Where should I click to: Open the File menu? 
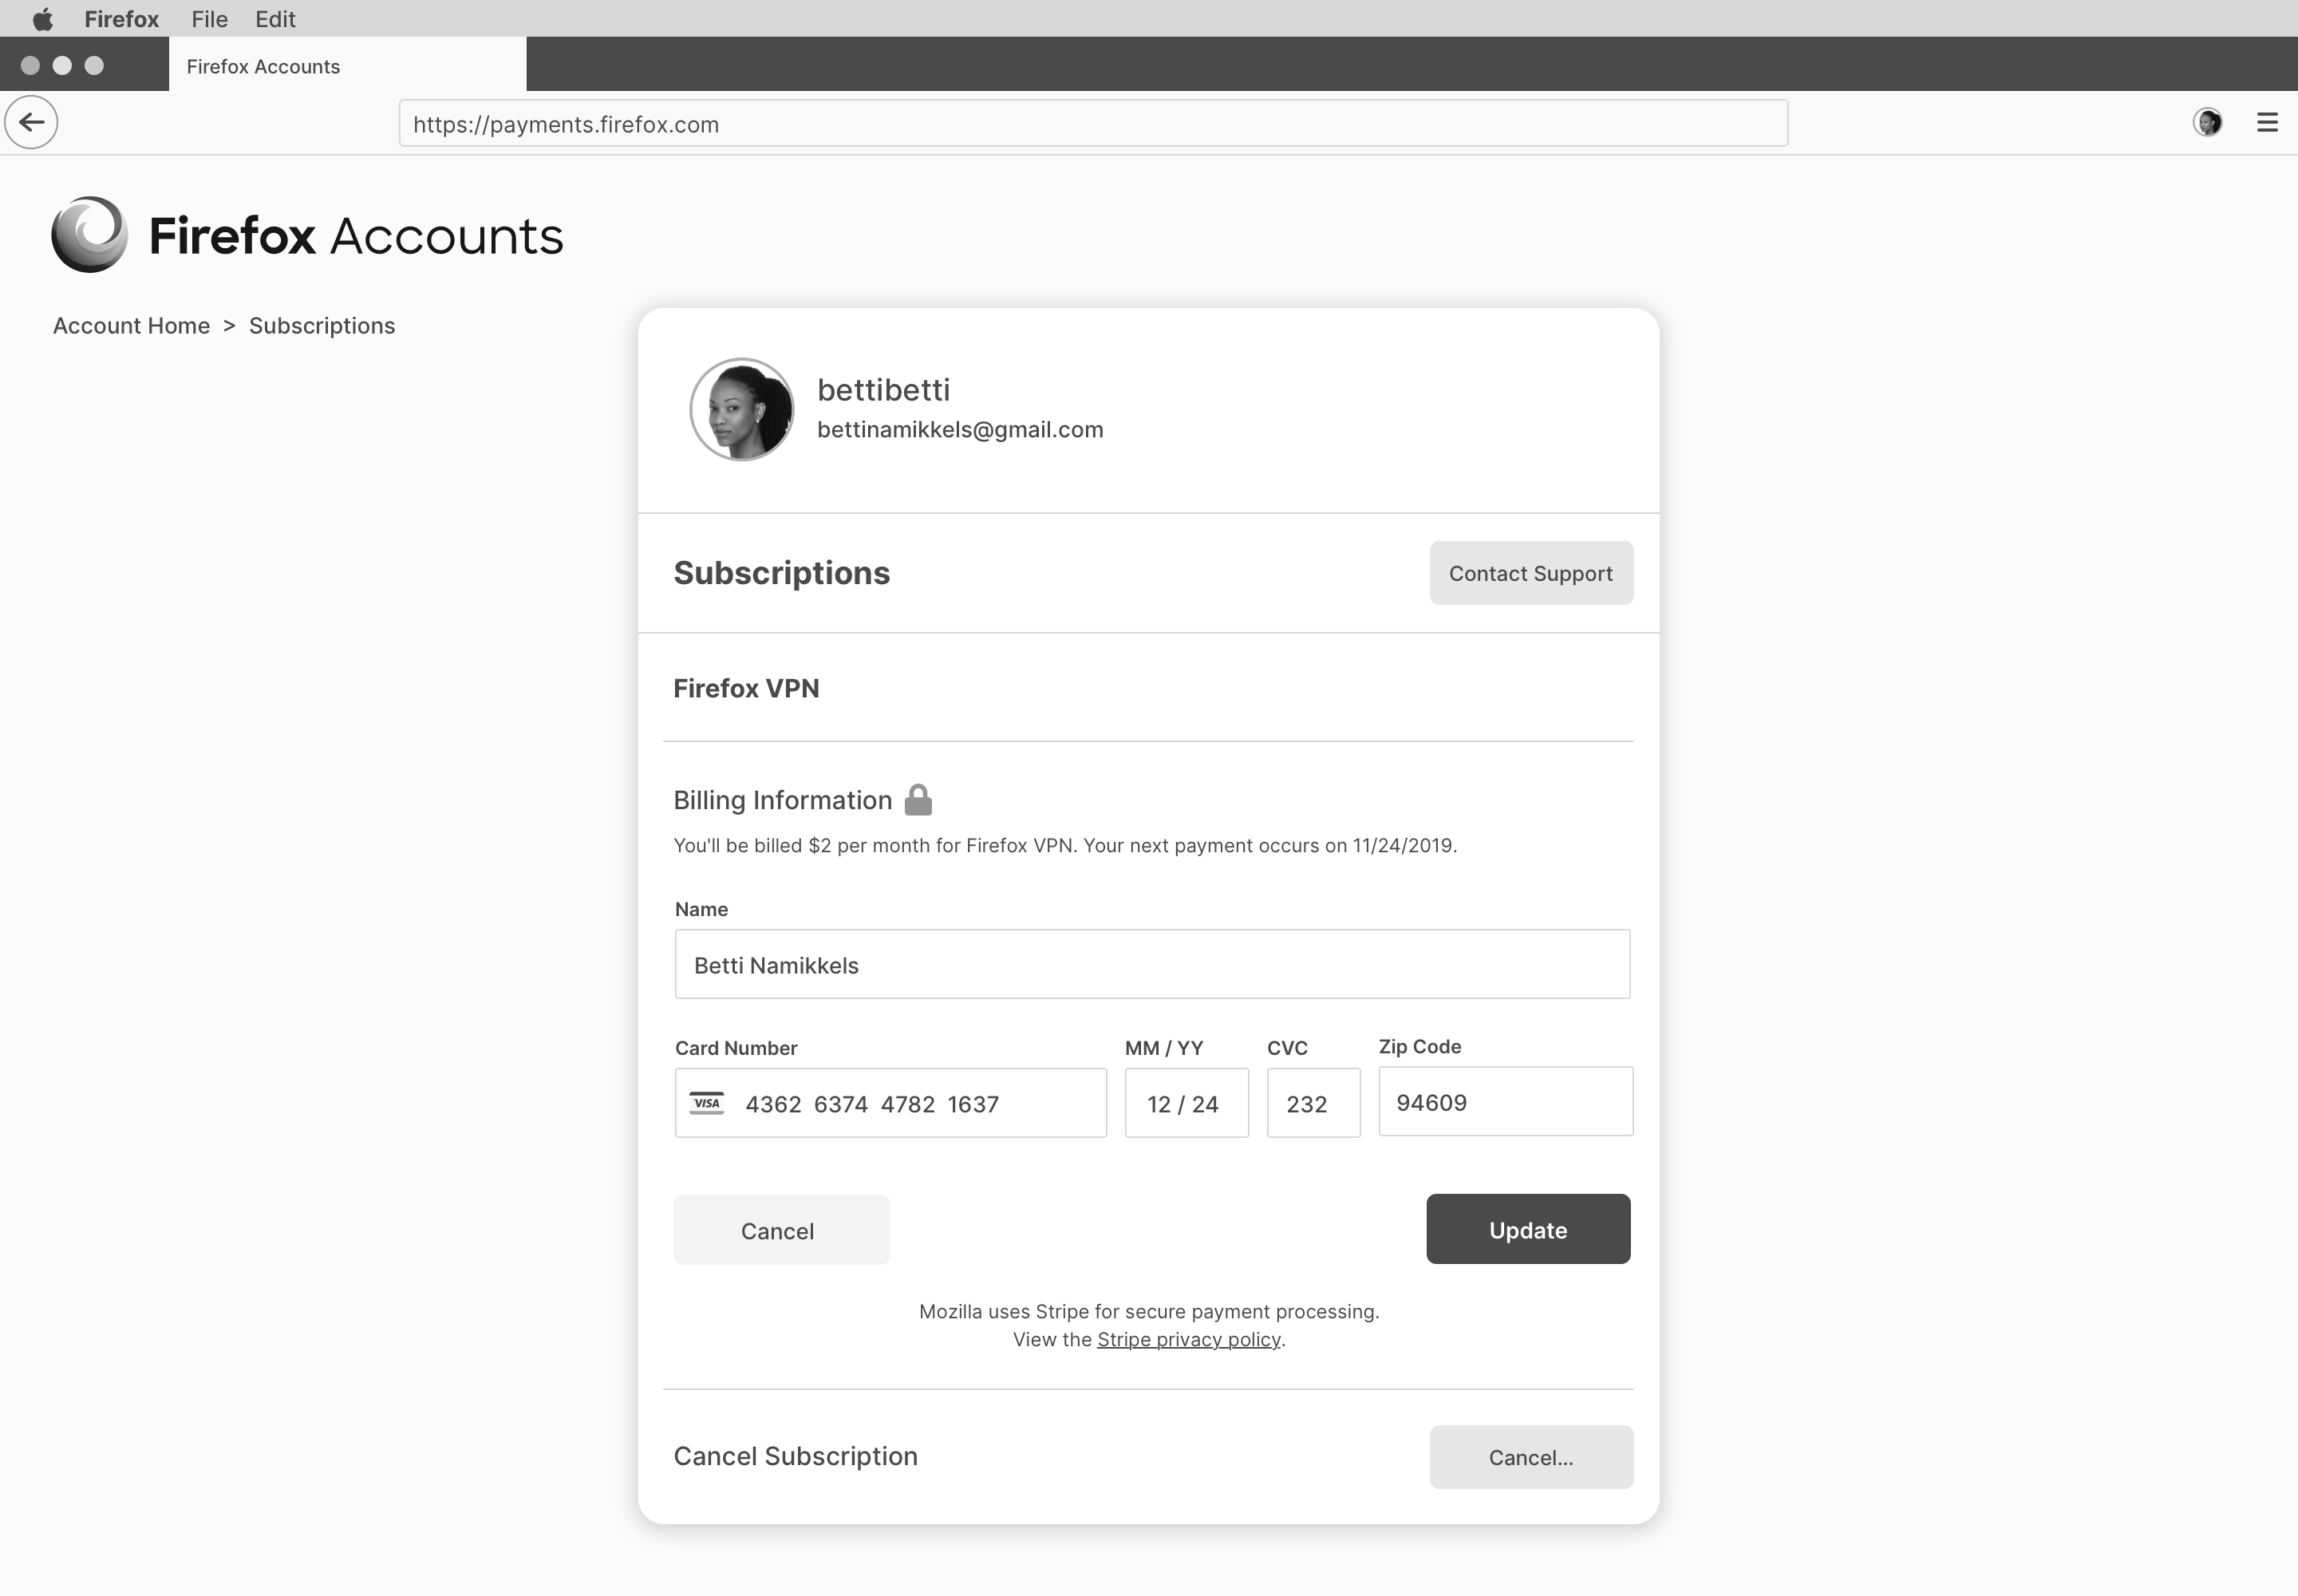[x=209, y=19]
